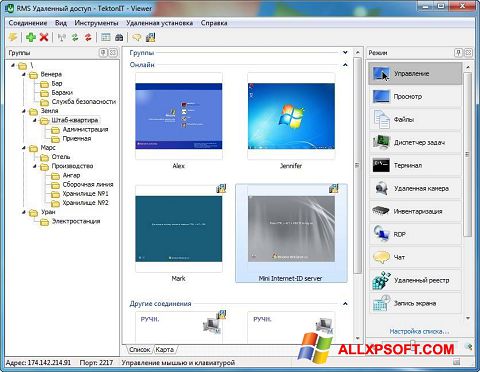Open the Соединение menu
The width and height of the screenshot is (480, 372).
28,23
